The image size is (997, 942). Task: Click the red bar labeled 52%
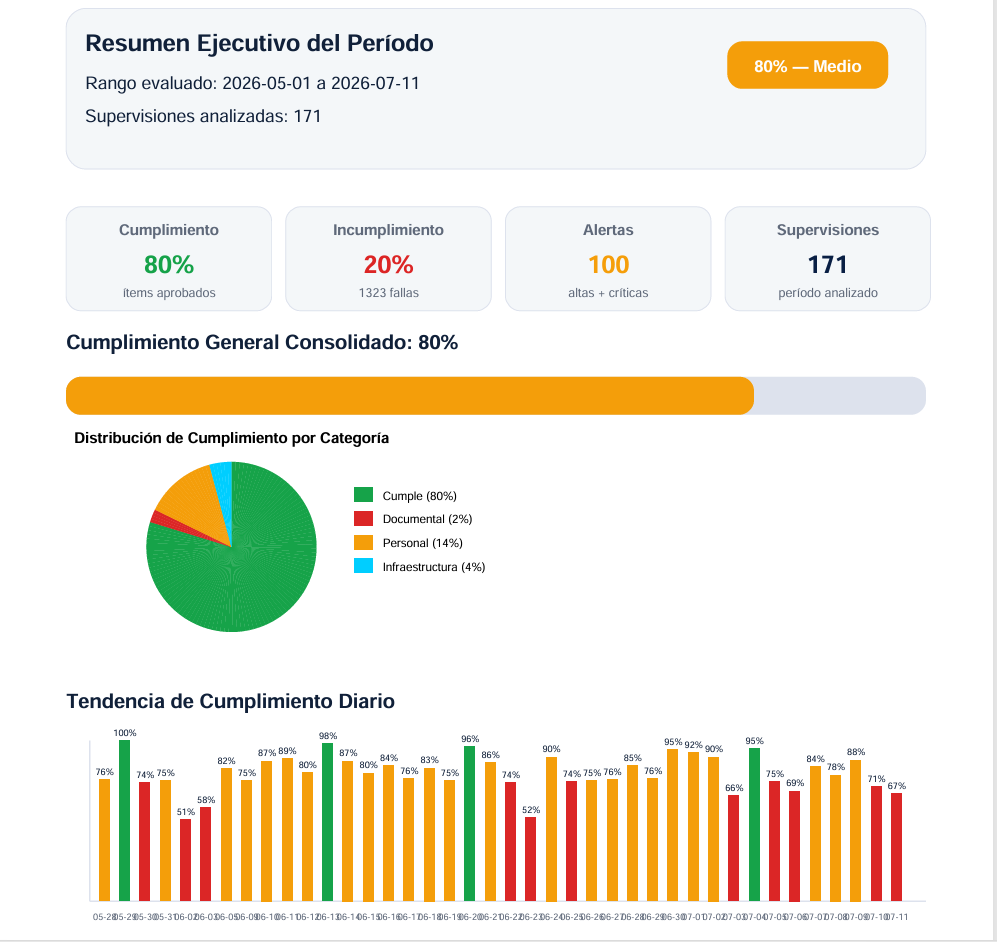point(530,859)
